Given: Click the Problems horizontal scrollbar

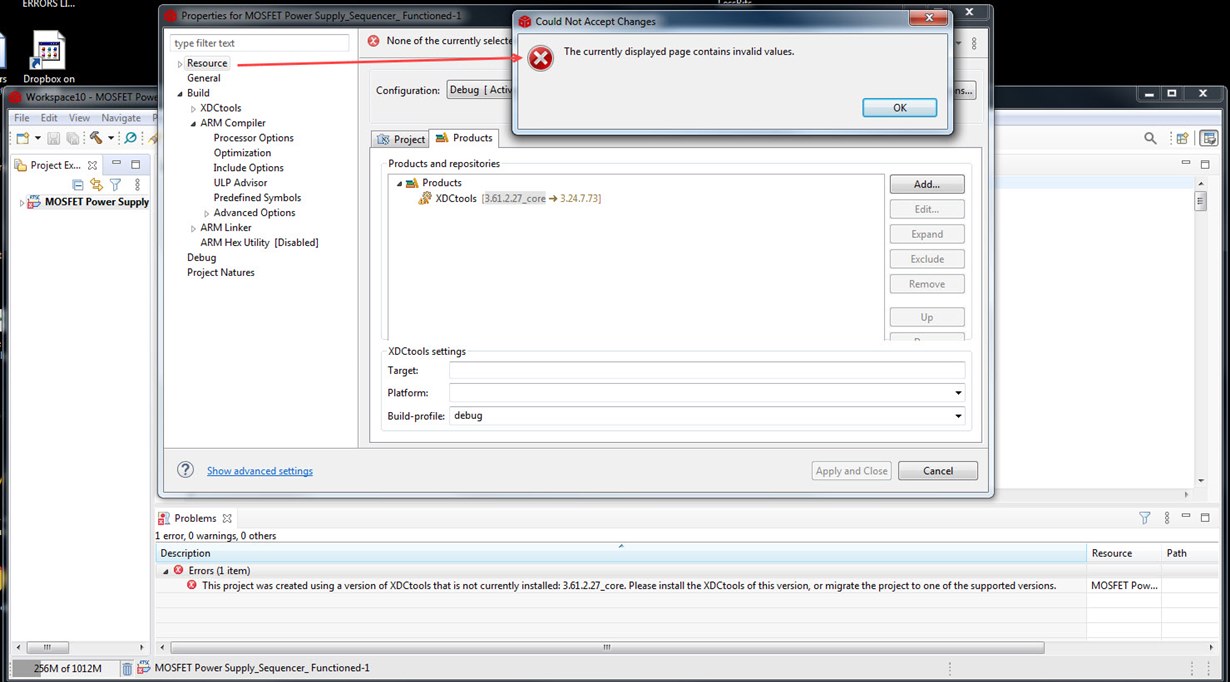Looking at the screenshot, I should click(x=606, y=647).
